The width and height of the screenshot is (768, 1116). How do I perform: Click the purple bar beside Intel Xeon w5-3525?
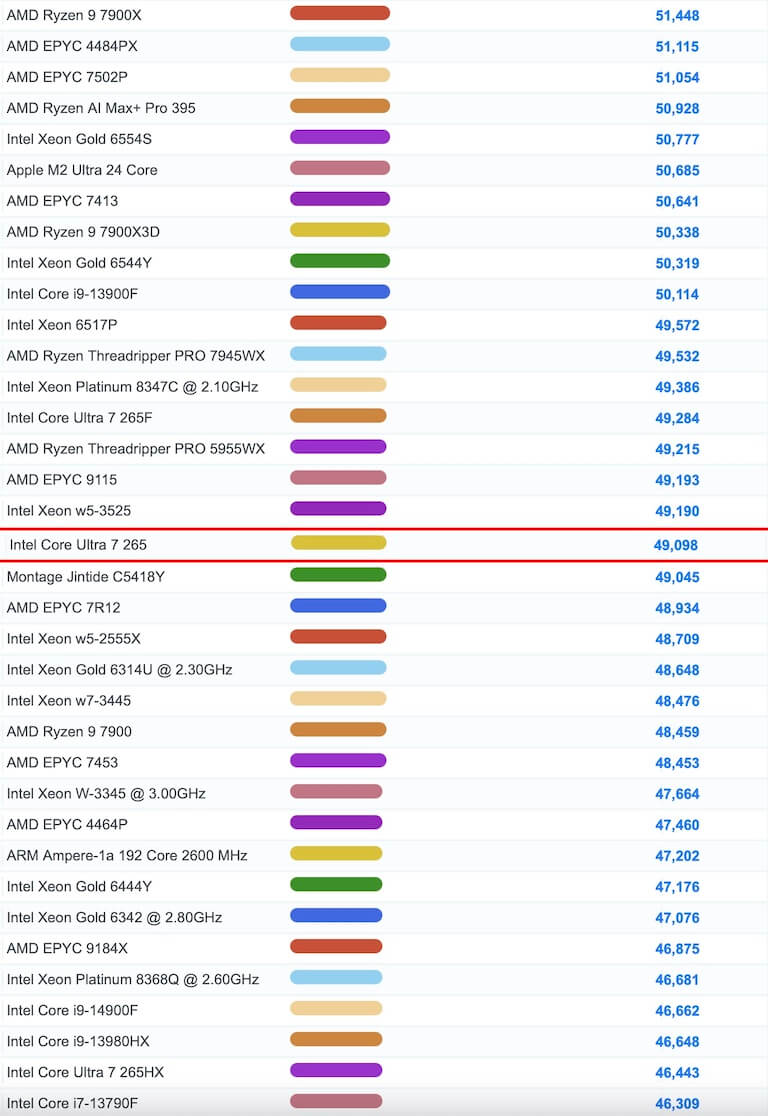click(338, 509)
